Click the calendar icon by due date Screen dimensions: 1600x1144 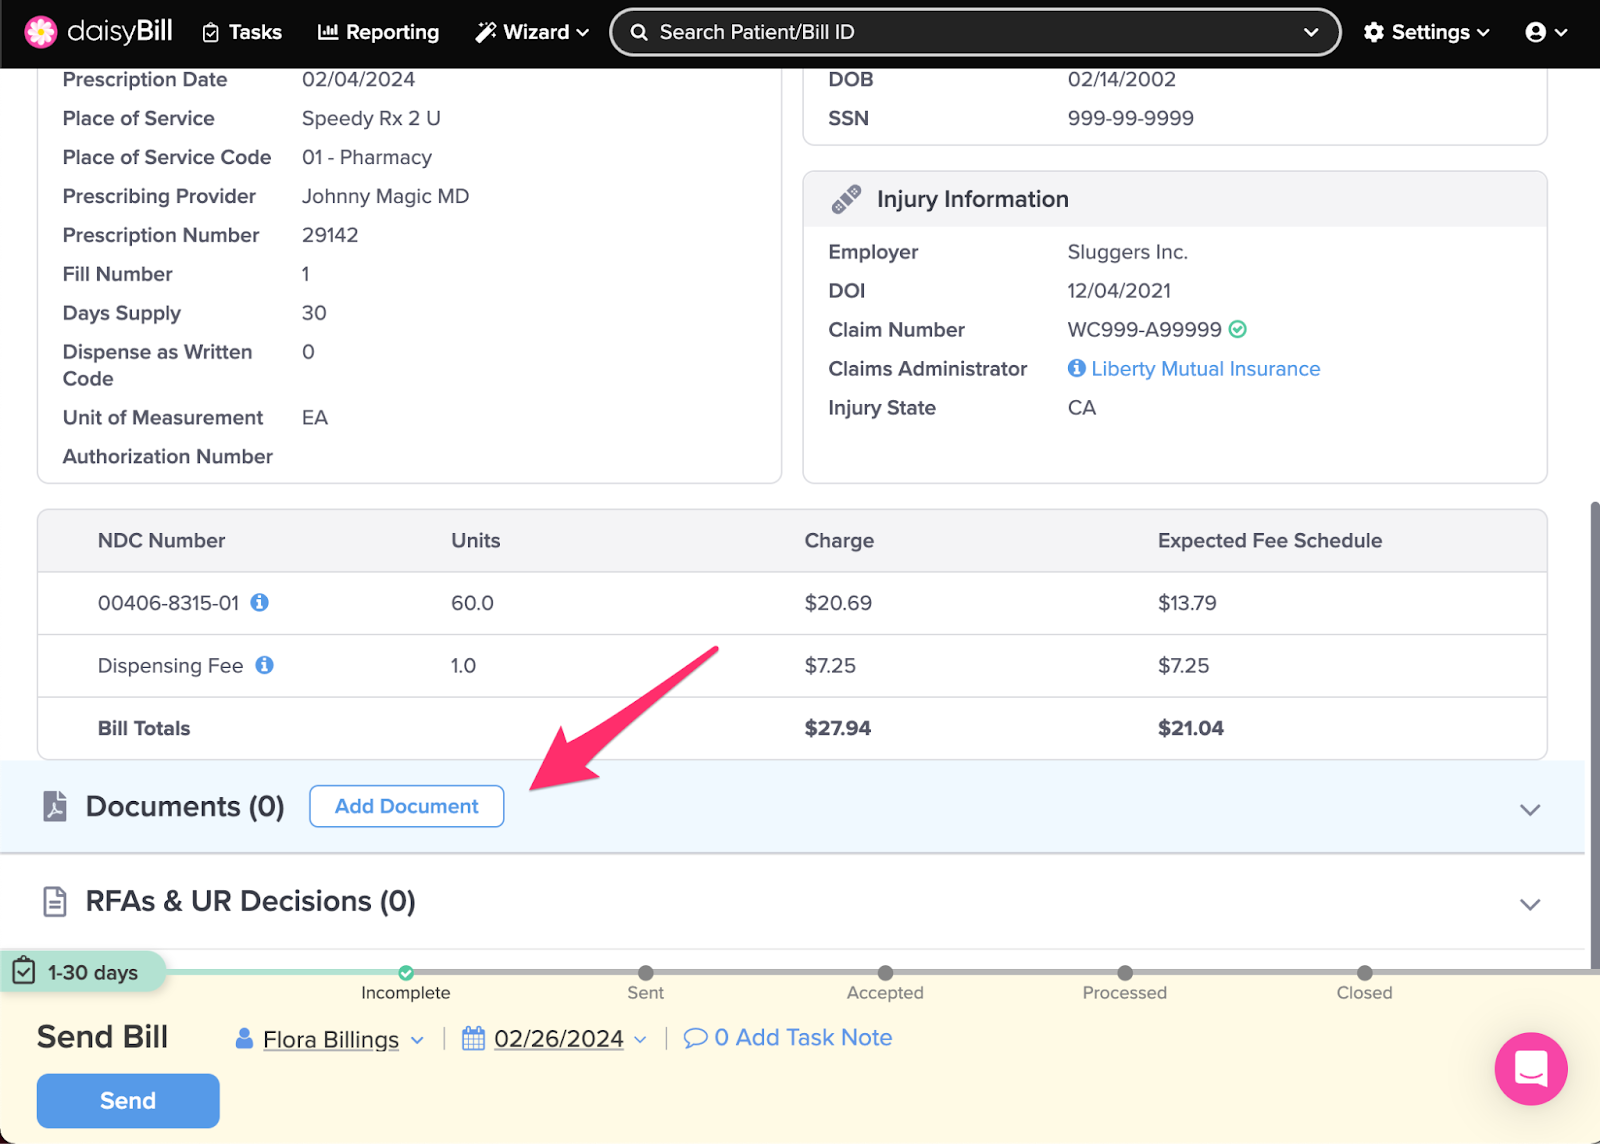click(473, 1038)
